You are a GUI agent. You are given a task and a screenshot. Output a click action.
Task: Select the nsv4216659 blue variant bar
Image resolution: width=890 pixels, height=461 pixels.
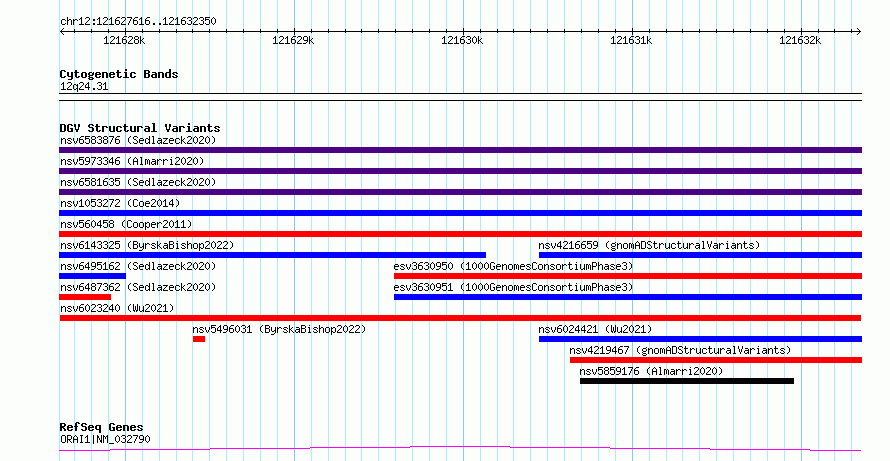[x=700, y=255]
